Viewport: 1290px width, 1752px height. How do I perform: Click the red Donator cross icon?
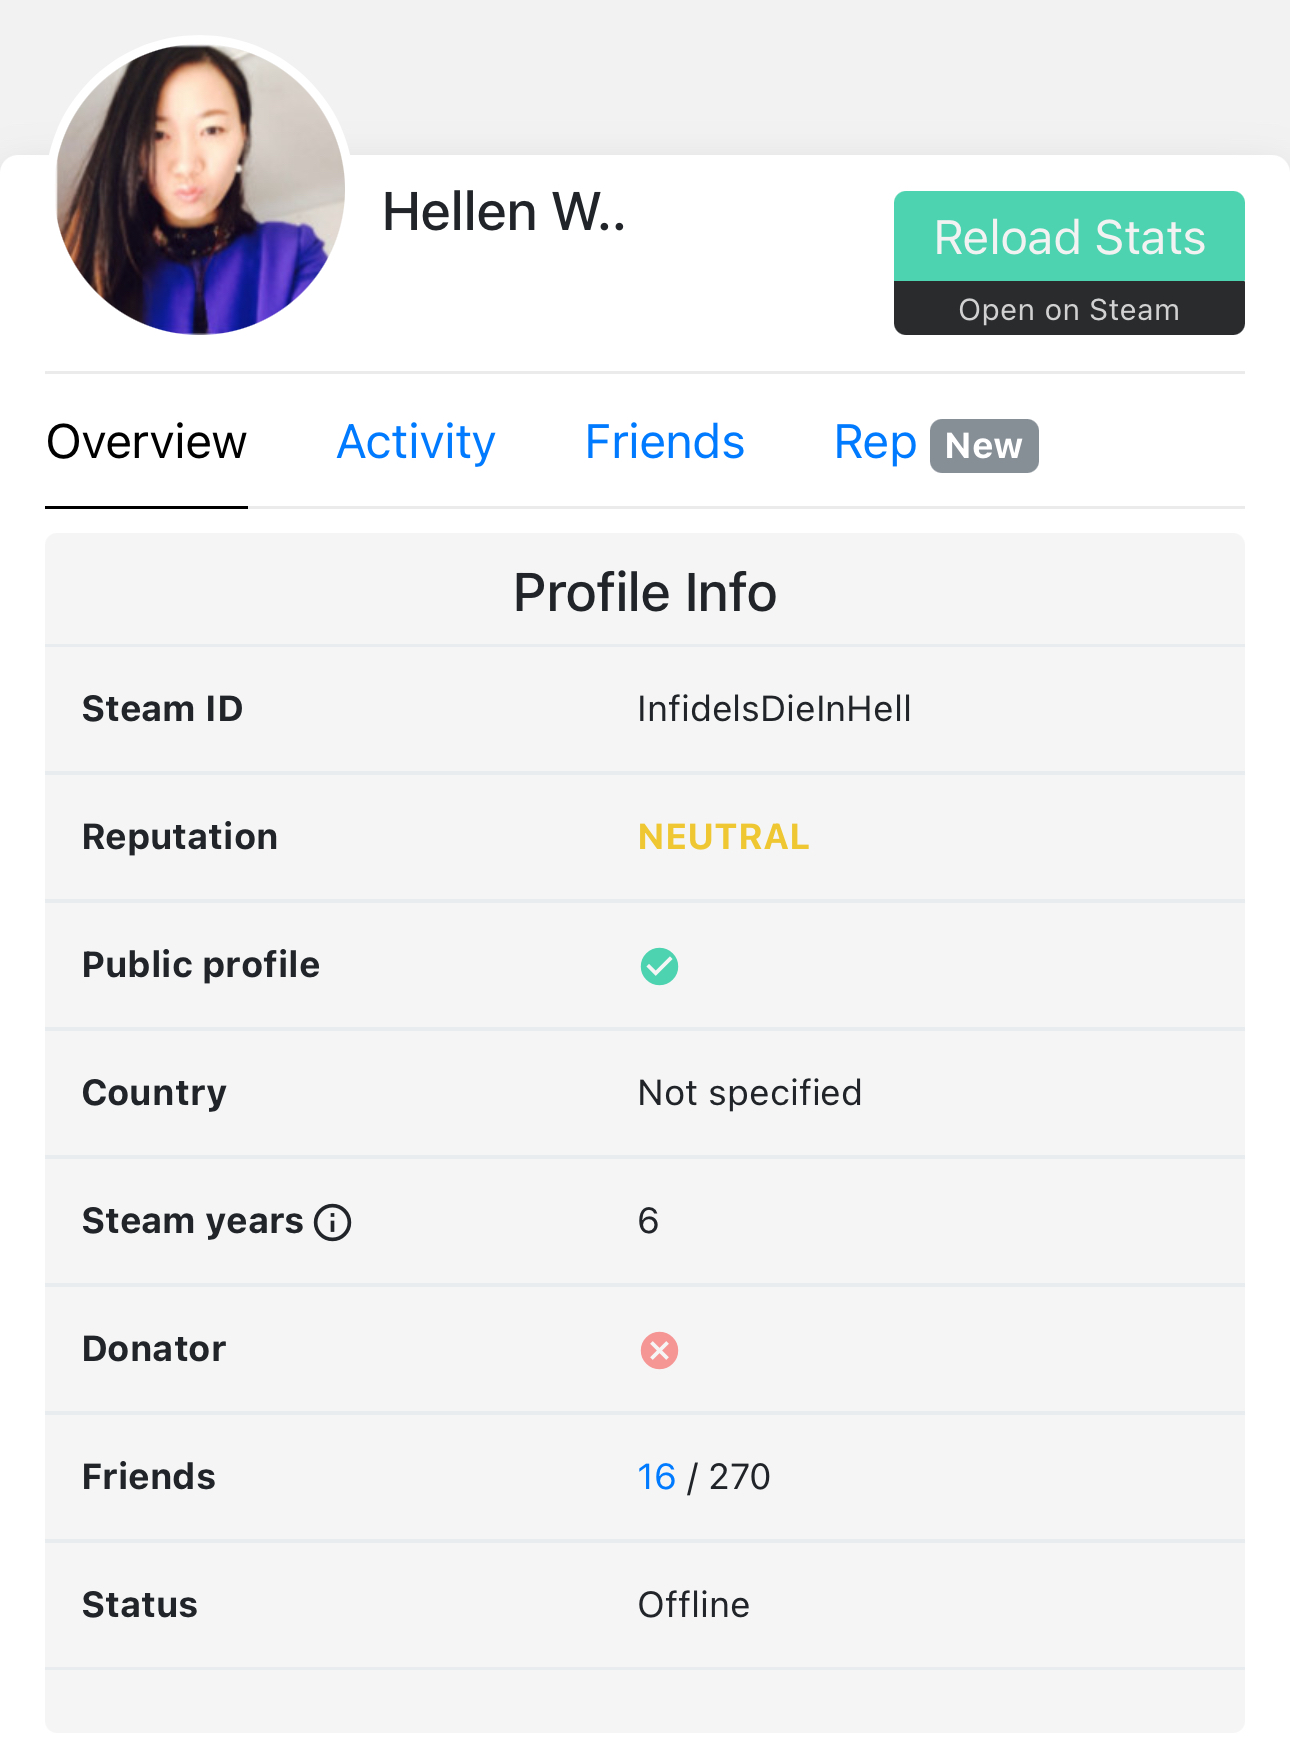(x=659, y=1350)
